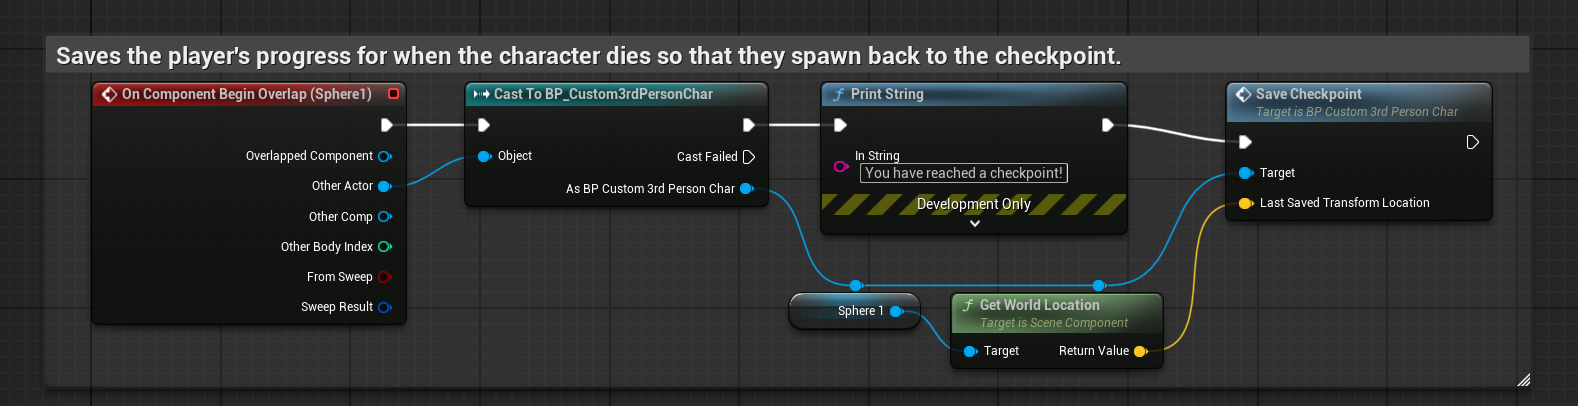
Task: Click the Sphere 1 variable output pin
Action: tap(896, 311)
